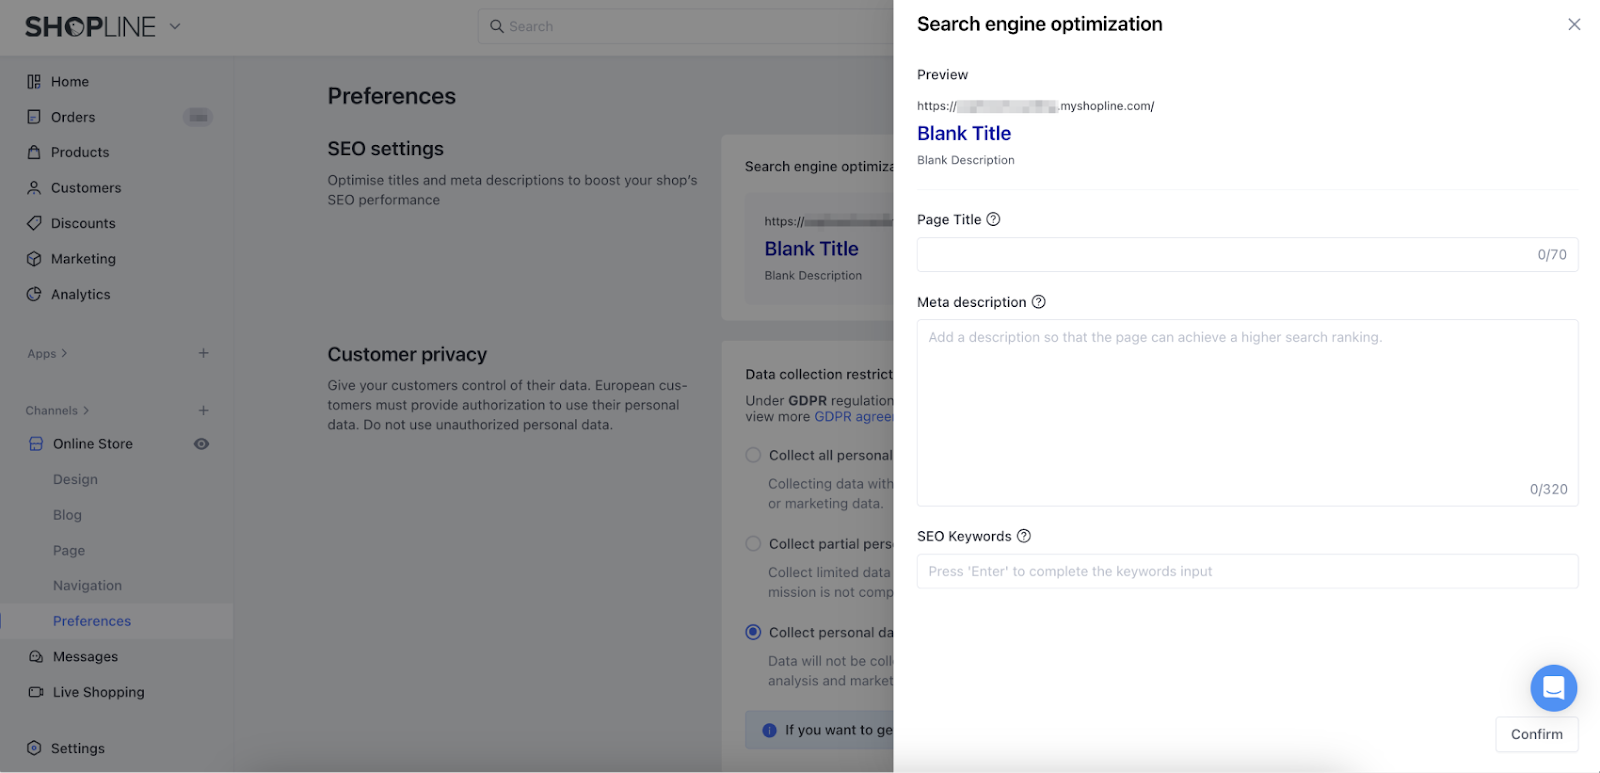This screenshot has width=1600, height=773.
Task: Click the Meta description help icon
Action: [x=1039, y=302]
